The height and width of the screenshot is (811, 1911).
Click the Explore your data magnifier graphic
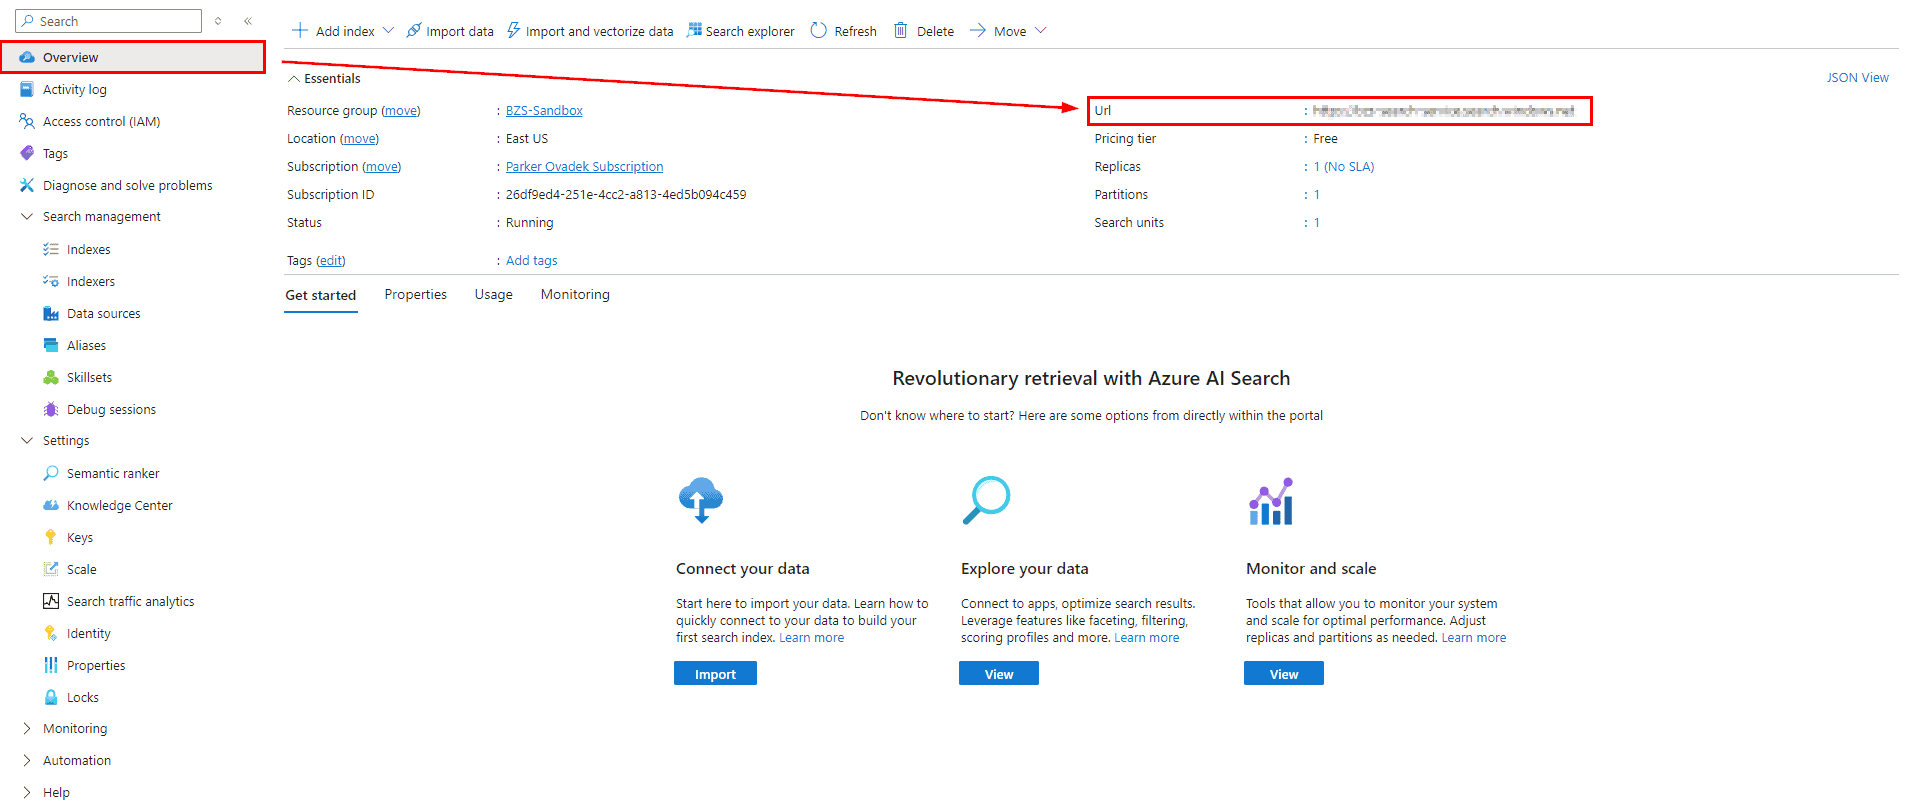(986, 500)
